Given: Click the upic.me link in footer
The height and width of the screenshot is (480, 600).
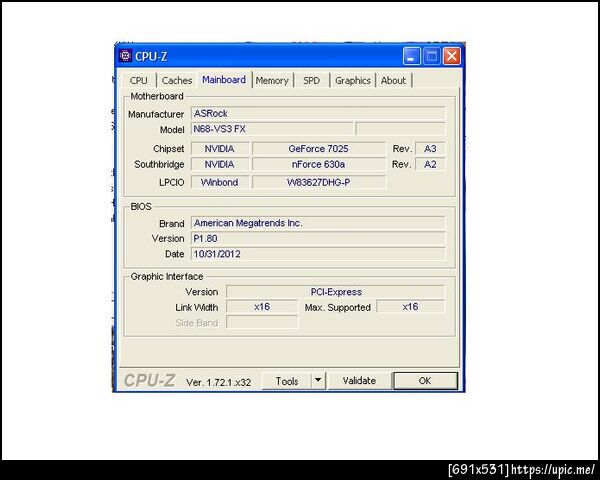Looking at the screenshot, I should (553, 469).
